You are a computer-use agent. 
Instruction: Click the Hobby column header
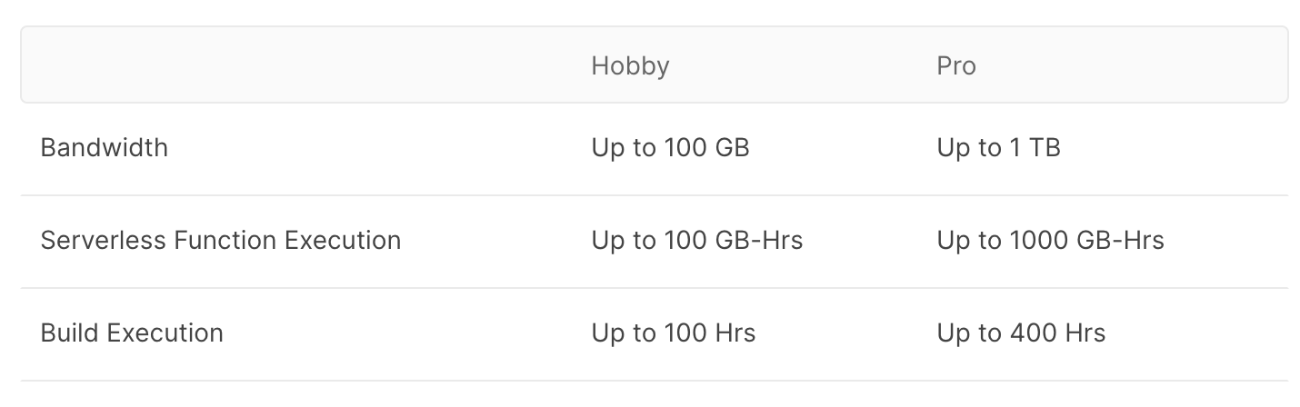[630, 66]
